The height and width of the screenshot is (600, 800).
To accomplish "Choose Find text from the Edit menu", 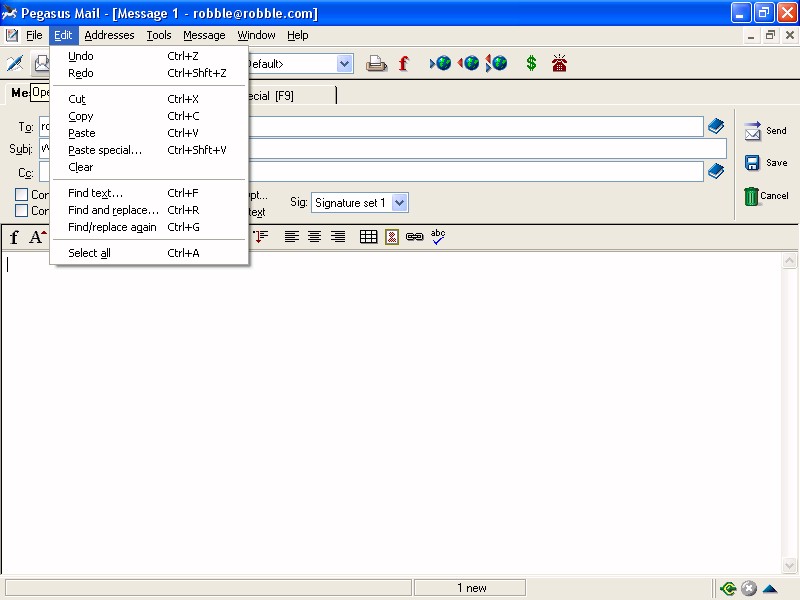I will (149, 193).
